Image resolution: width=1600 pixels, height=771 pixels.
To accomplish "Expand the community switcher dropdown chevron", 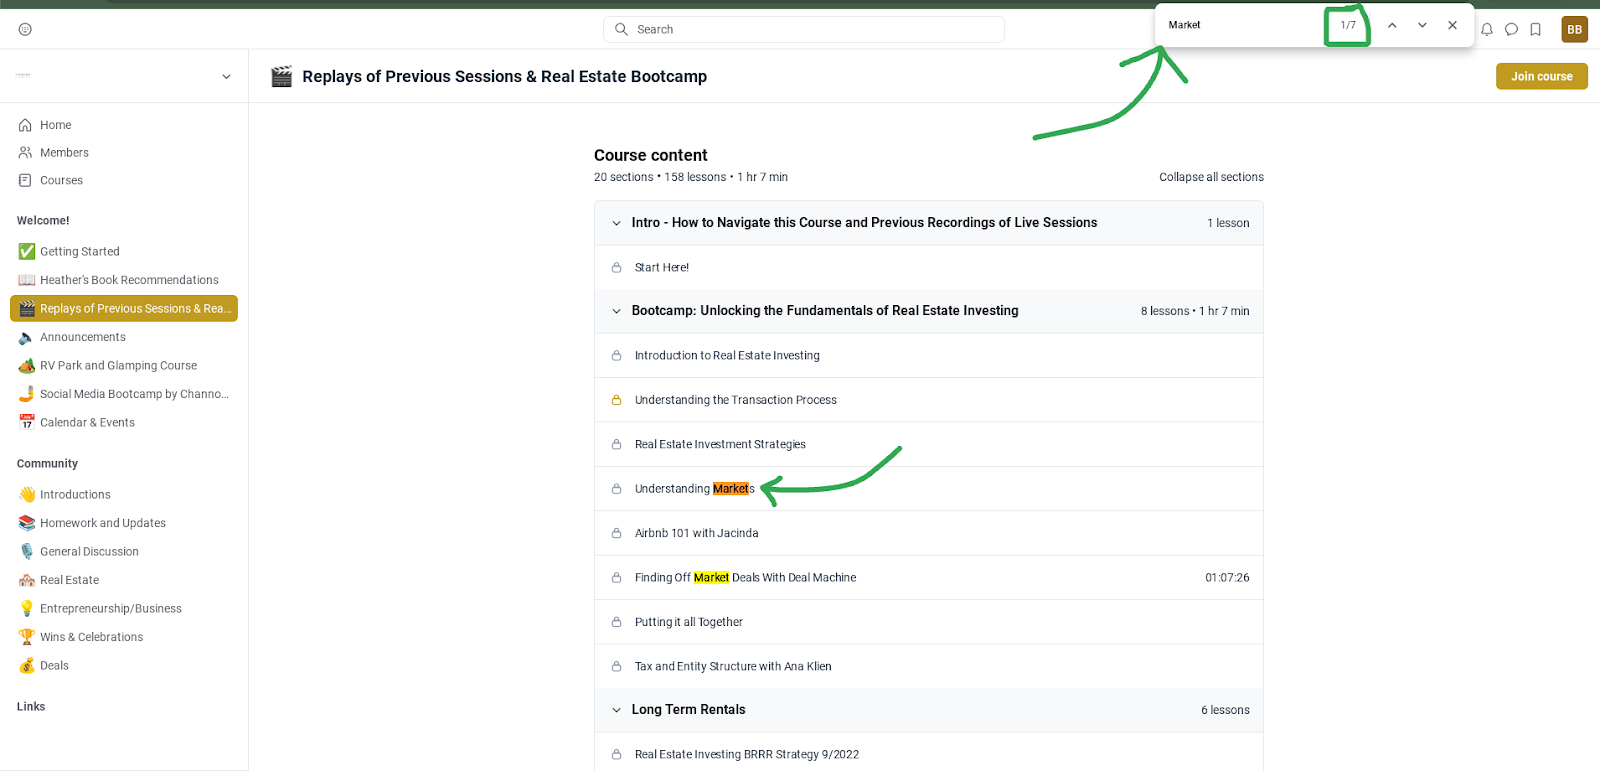I will (226, 76).
